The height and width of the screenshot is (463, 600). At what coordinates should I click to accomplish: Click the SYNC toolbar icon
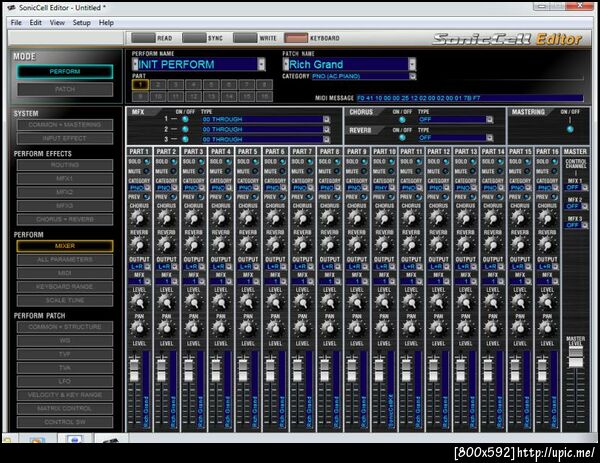tap(193, 37)
